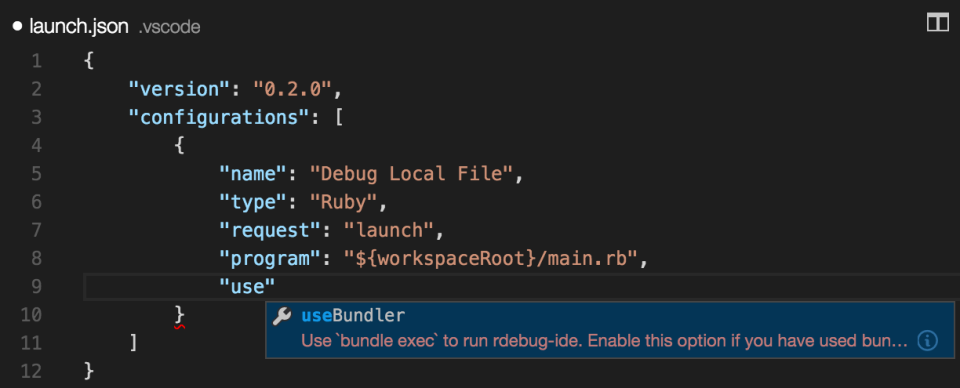The image size is (960, 388).
Task: Click the "0.2.0" version value
Action: 293,89
